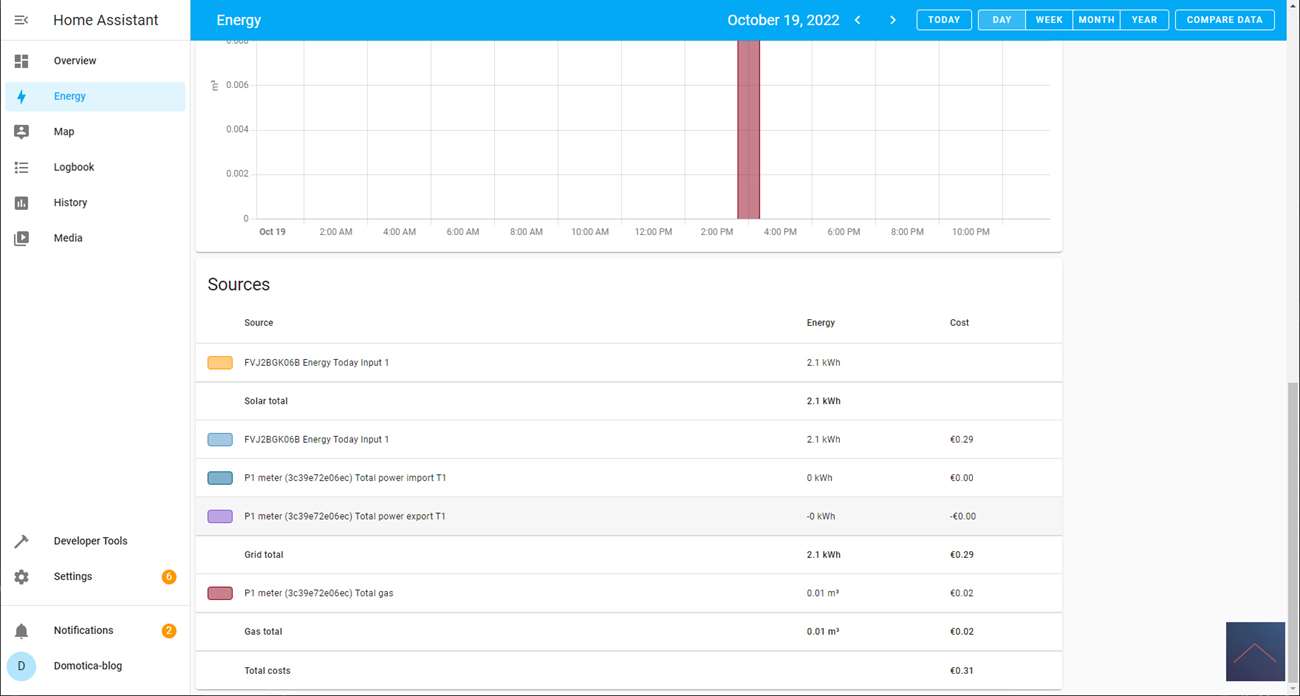Switch the period to Month

coord(1096,20)
